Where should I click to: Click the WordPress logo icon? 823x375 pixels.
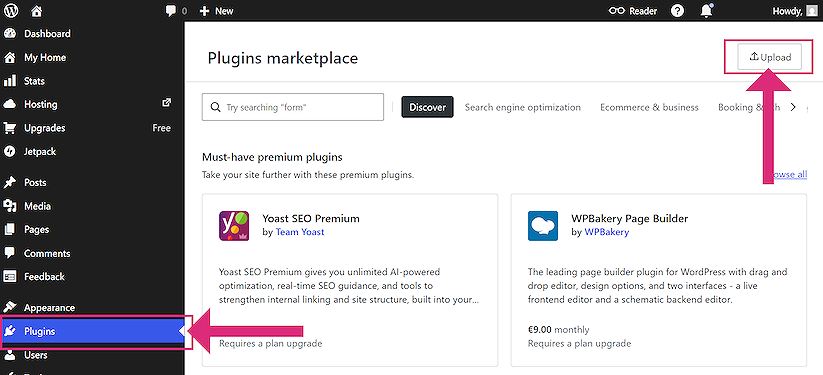10,11
